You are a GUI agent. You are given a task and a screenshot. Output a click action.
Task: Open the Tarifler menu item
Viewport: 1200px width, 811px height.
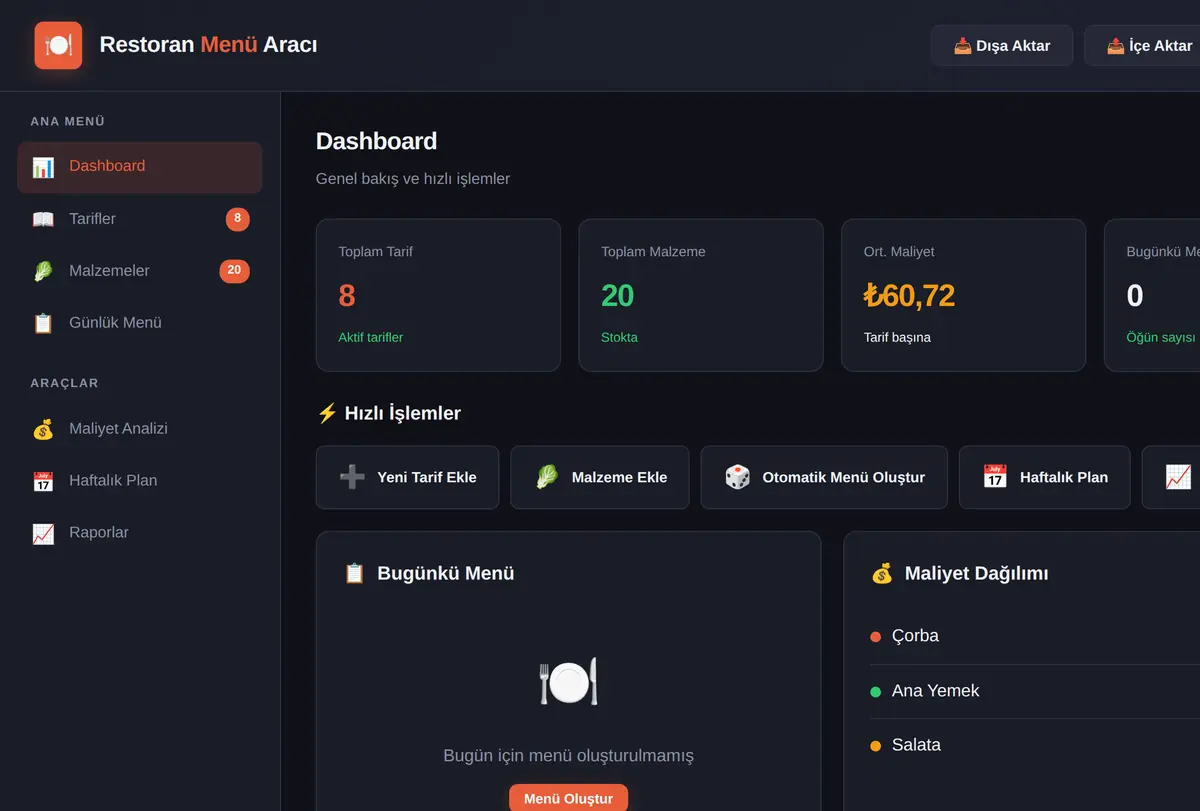tap(140, 219)
